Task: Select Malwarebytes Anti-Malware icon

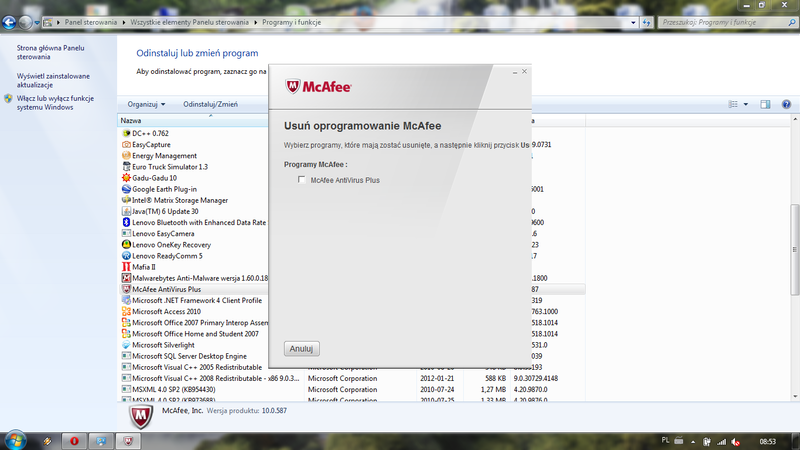Action: coord(126,278)
